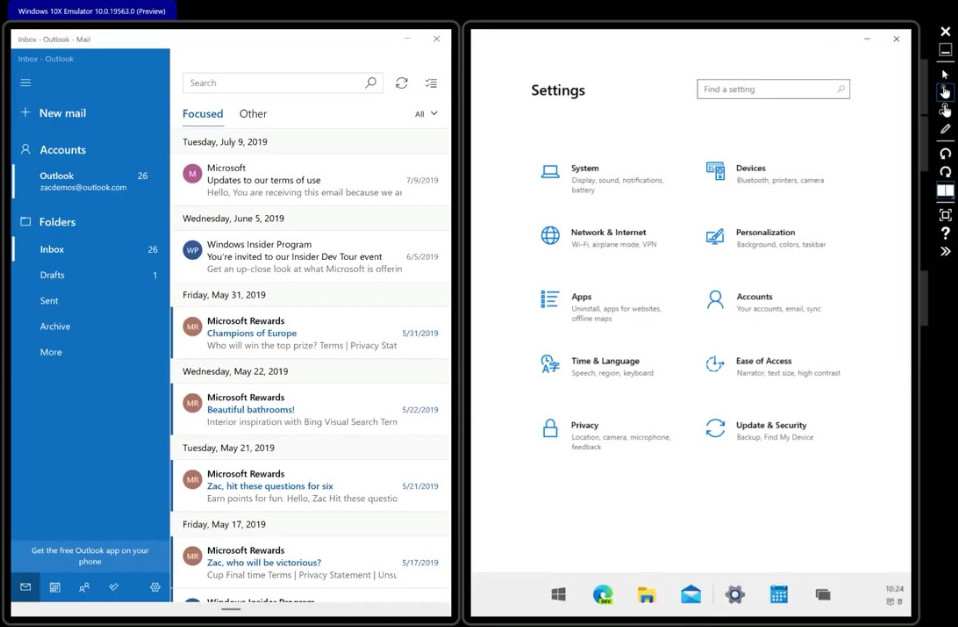This screenshot has width=958, height=627.
Task: Open Time & Language settings
Action: pos(598,365)
